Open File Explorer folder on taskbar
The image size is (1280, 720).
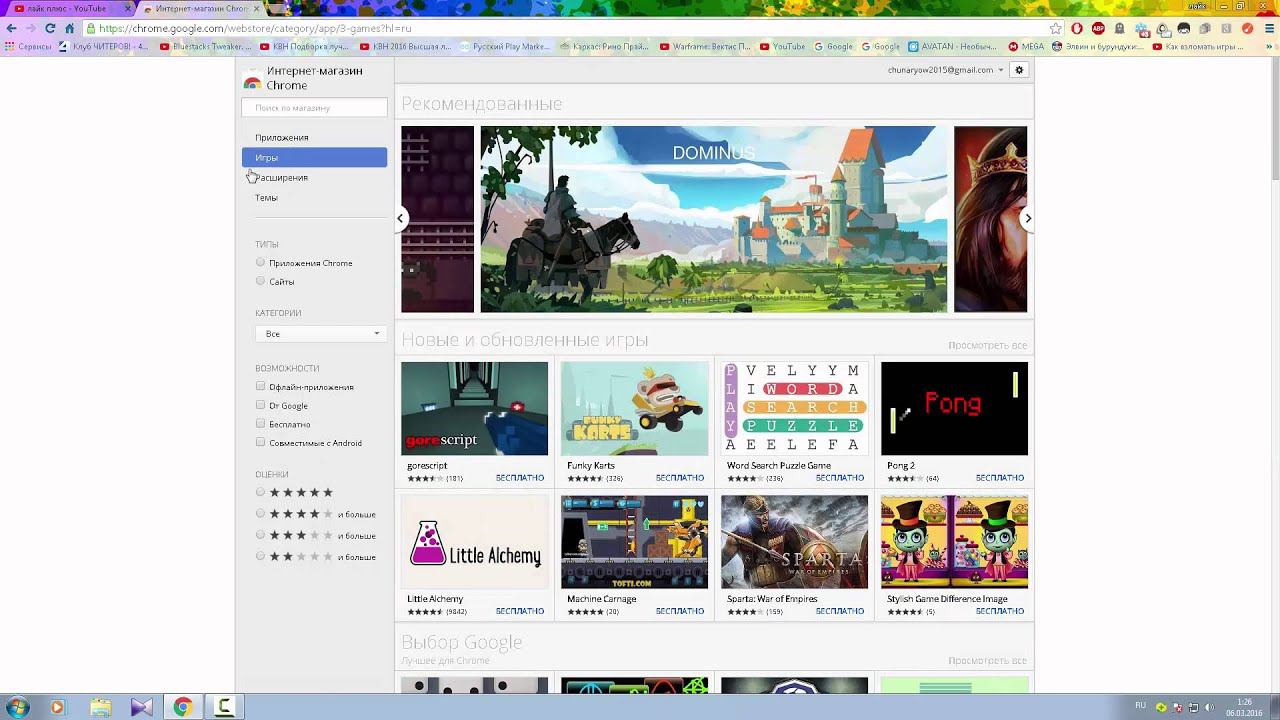click(x=100, y=707)
